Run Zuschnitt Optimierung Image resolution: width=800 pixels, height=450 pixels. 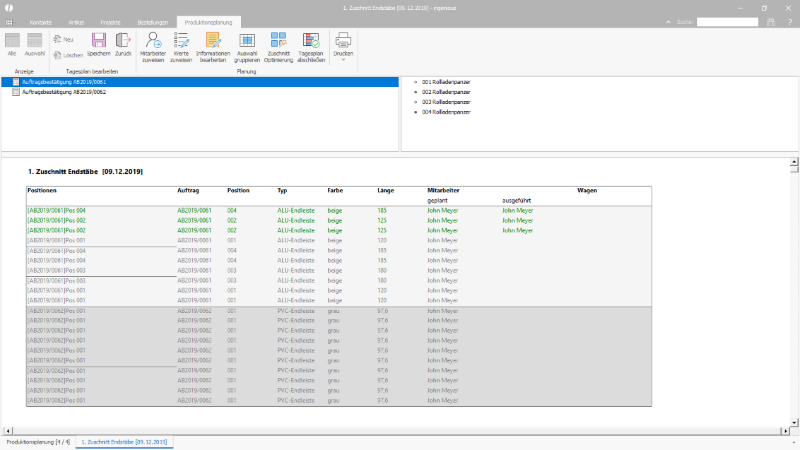pyautogui.click(x=279, y=47)
